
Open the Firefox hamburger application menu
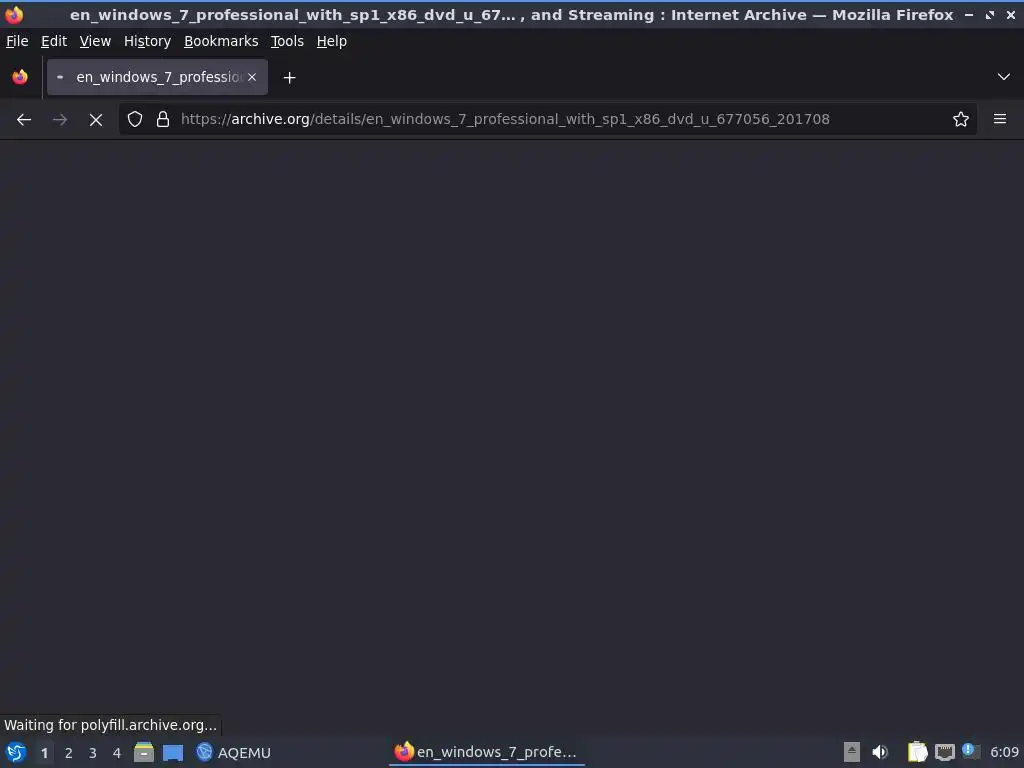(x=1000, y=120)
